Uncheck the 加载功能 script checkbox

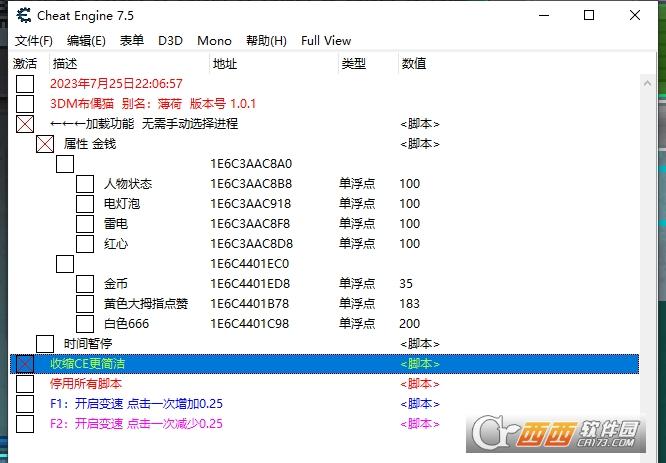click(x=25, y=124)
